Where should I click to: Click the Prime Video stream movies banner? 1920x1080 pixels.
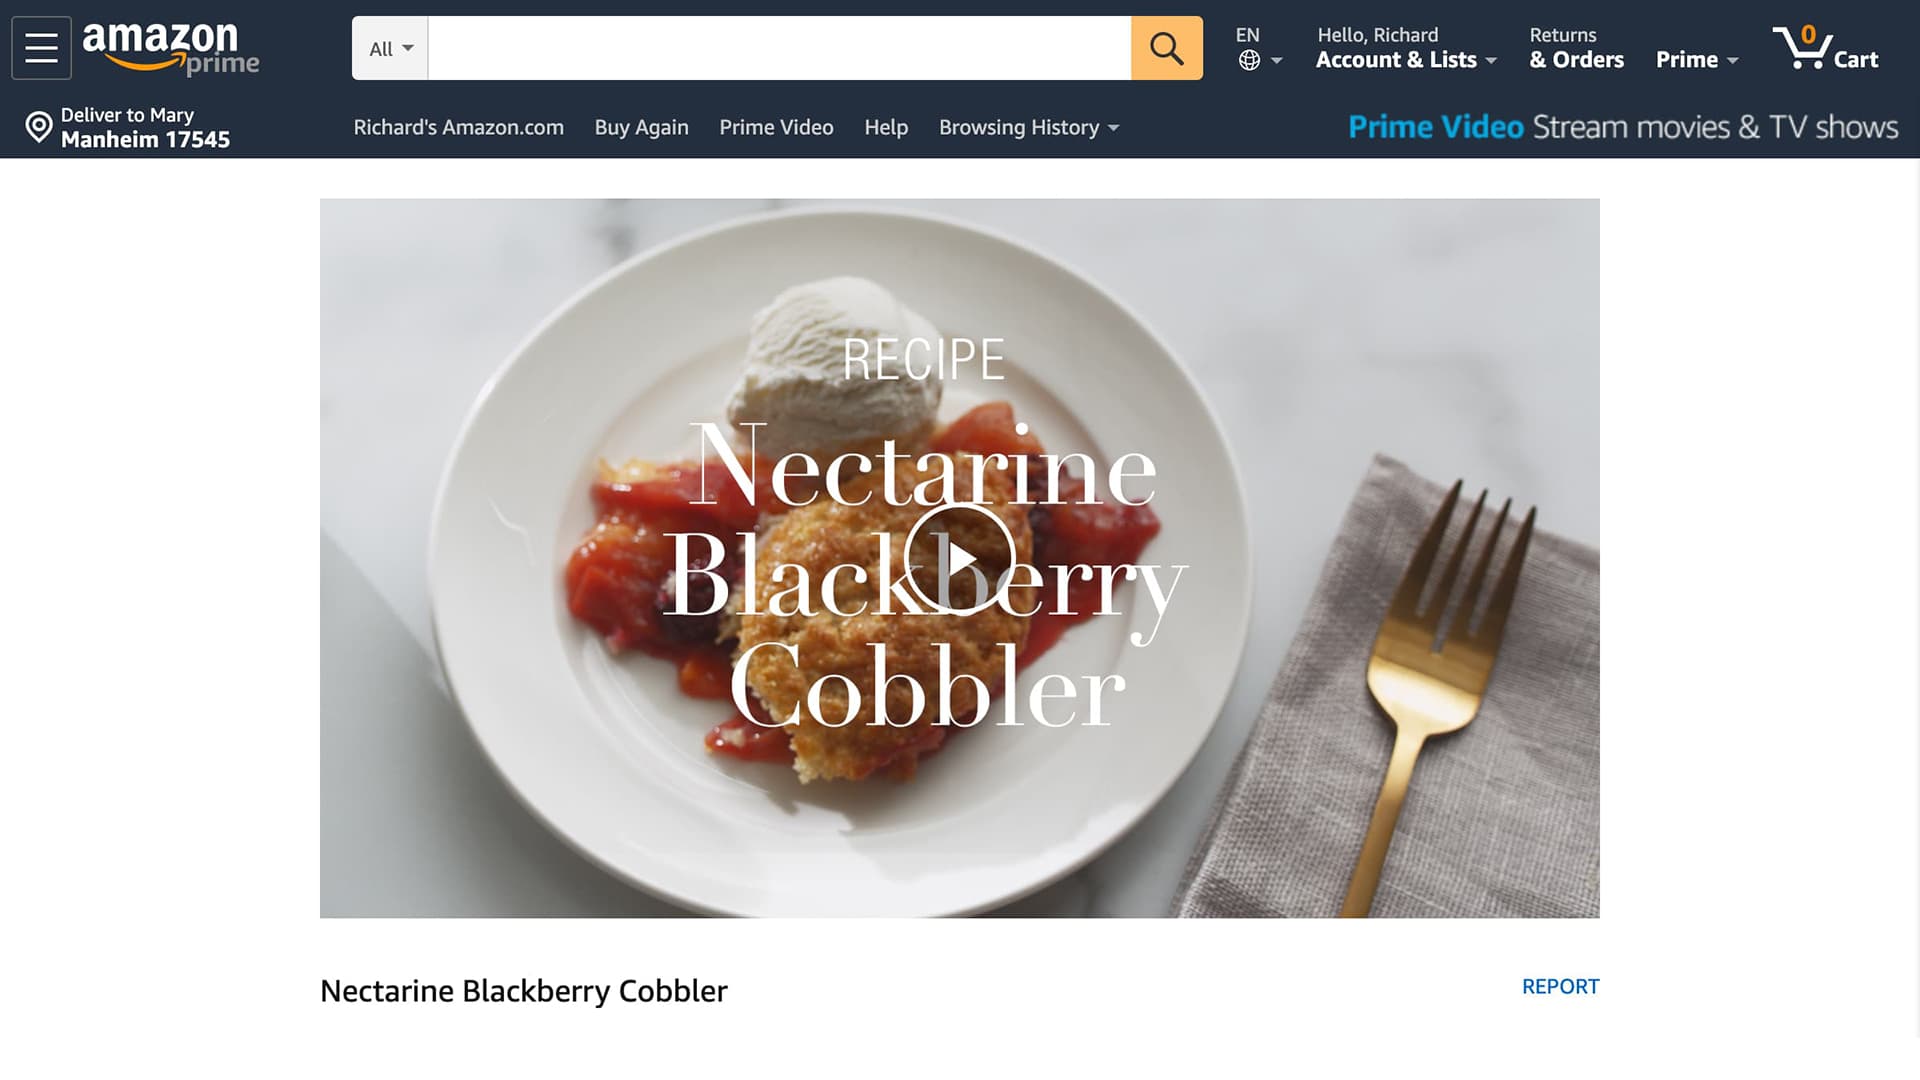click(x=1623, y=127)
